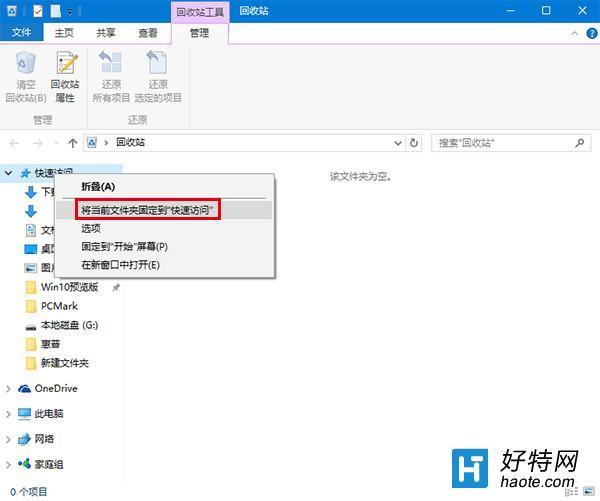This screenshot has height=501, width=600.
Task: Open the Win10预览版 folder
Action: coord(62,287)
